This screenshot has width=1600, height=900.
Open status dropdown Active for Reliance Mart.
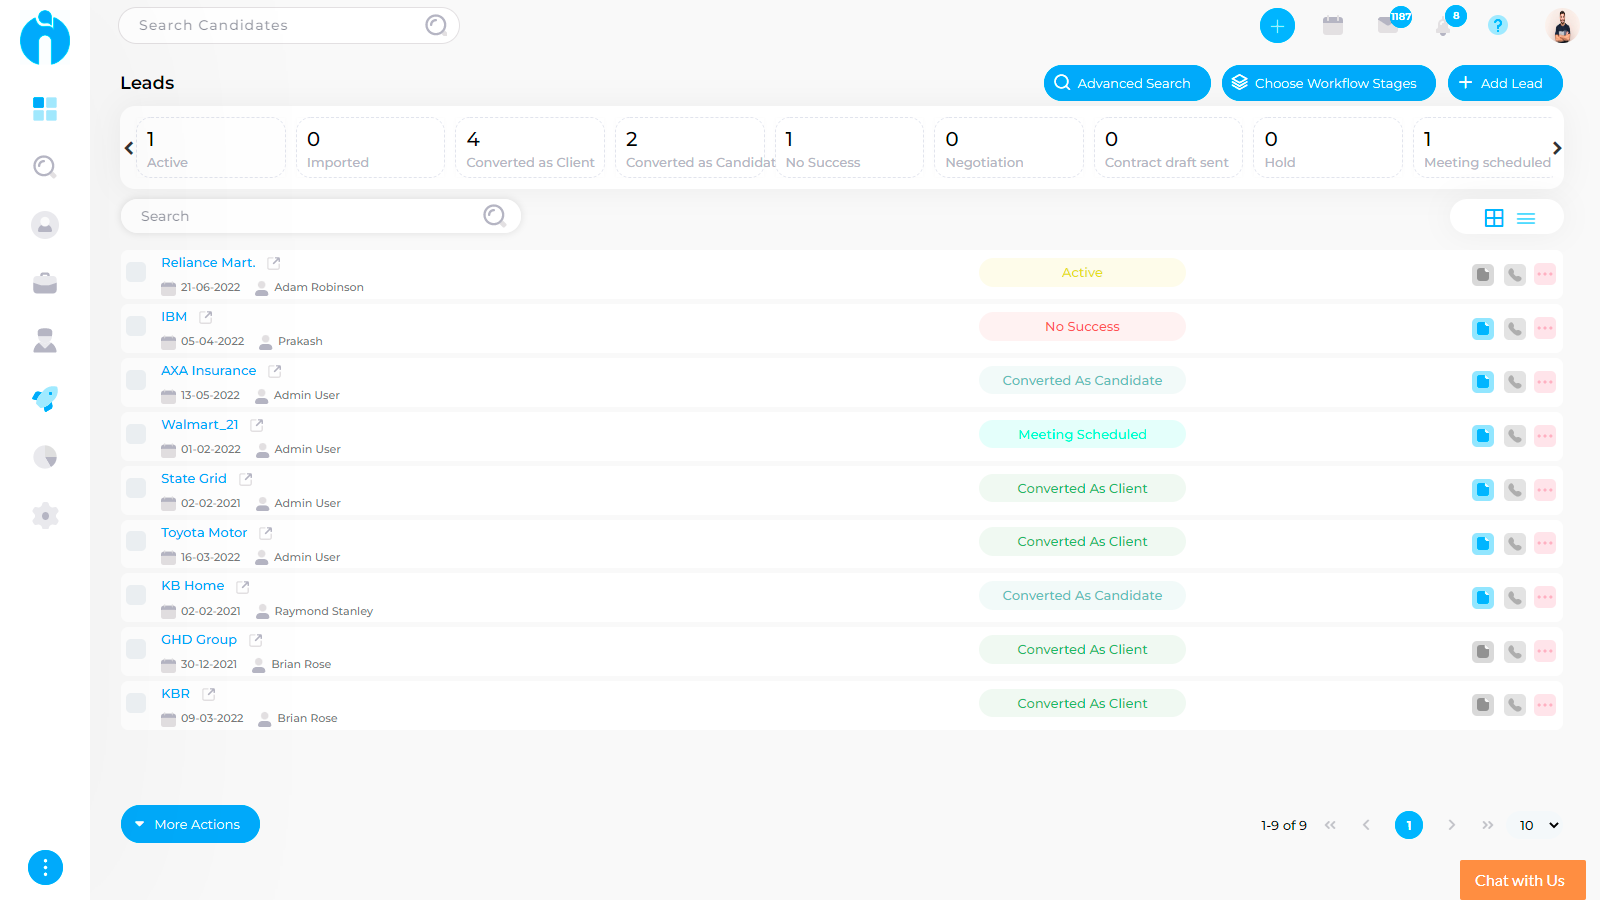coord(1082,273)
